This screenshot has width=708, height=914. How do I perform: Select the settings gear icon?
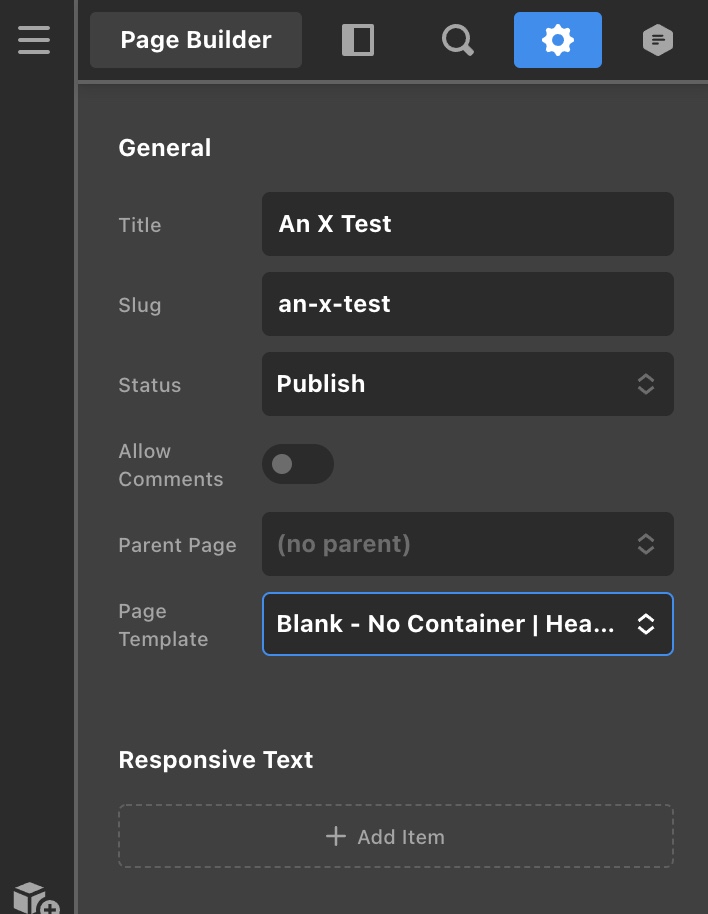(558, 40)
